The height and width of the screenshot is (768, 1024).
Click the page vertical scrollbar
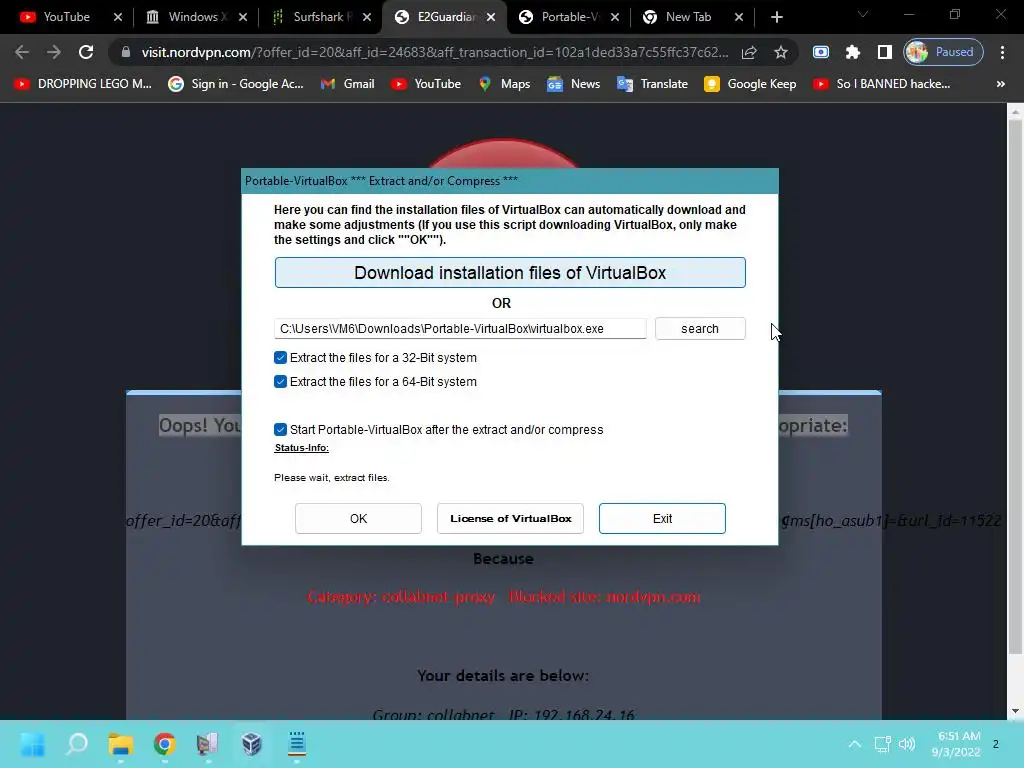(x=1015, y=387)
